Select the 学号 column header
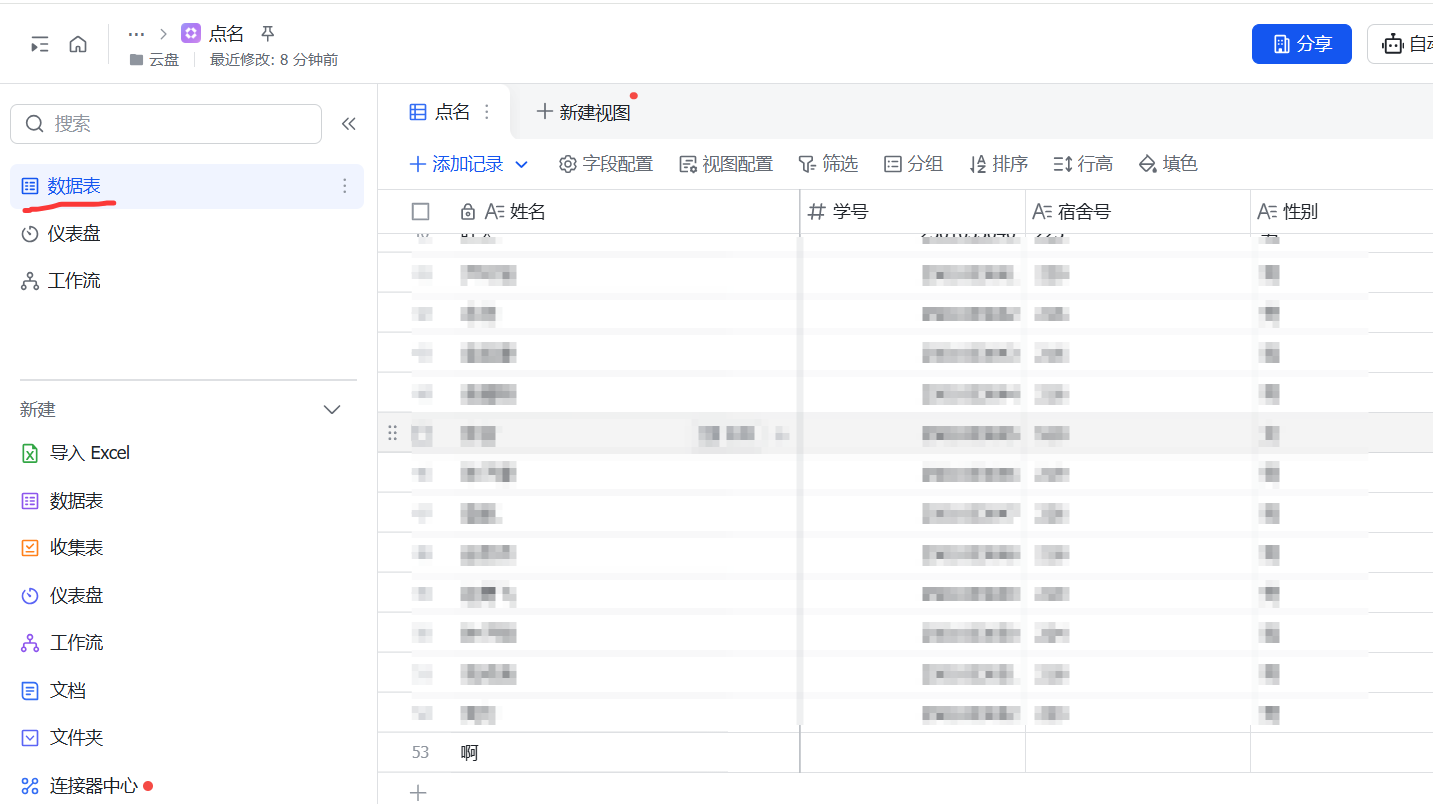1433x804 pixels. pos(913,212)
